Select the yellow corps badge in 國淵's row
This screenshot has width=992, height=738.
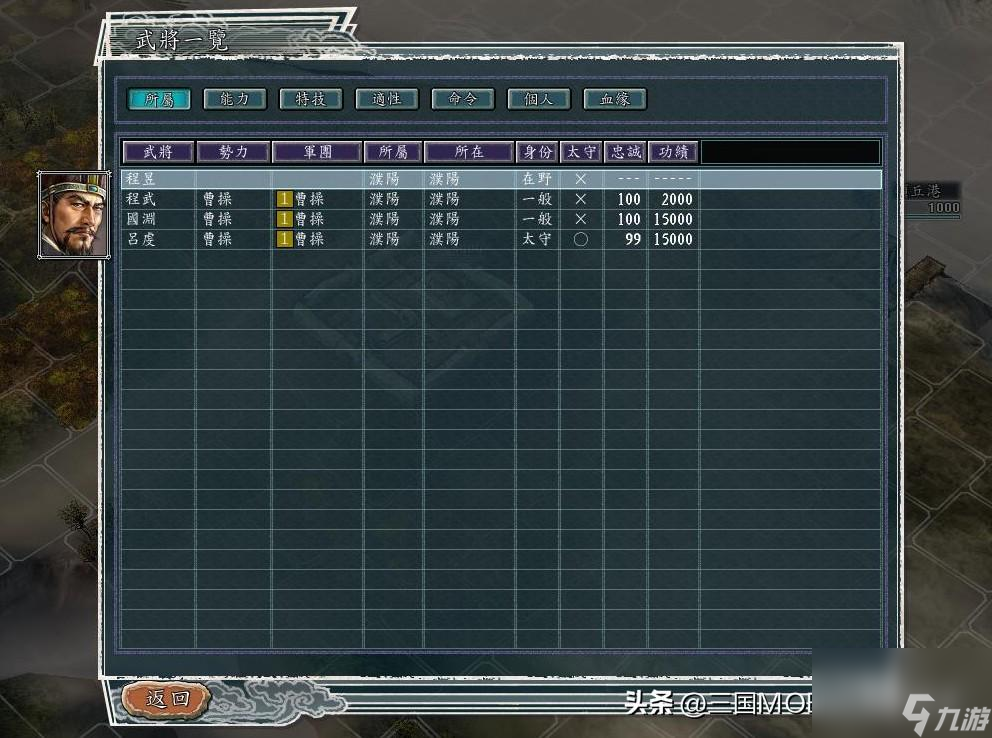coord(285,219)
